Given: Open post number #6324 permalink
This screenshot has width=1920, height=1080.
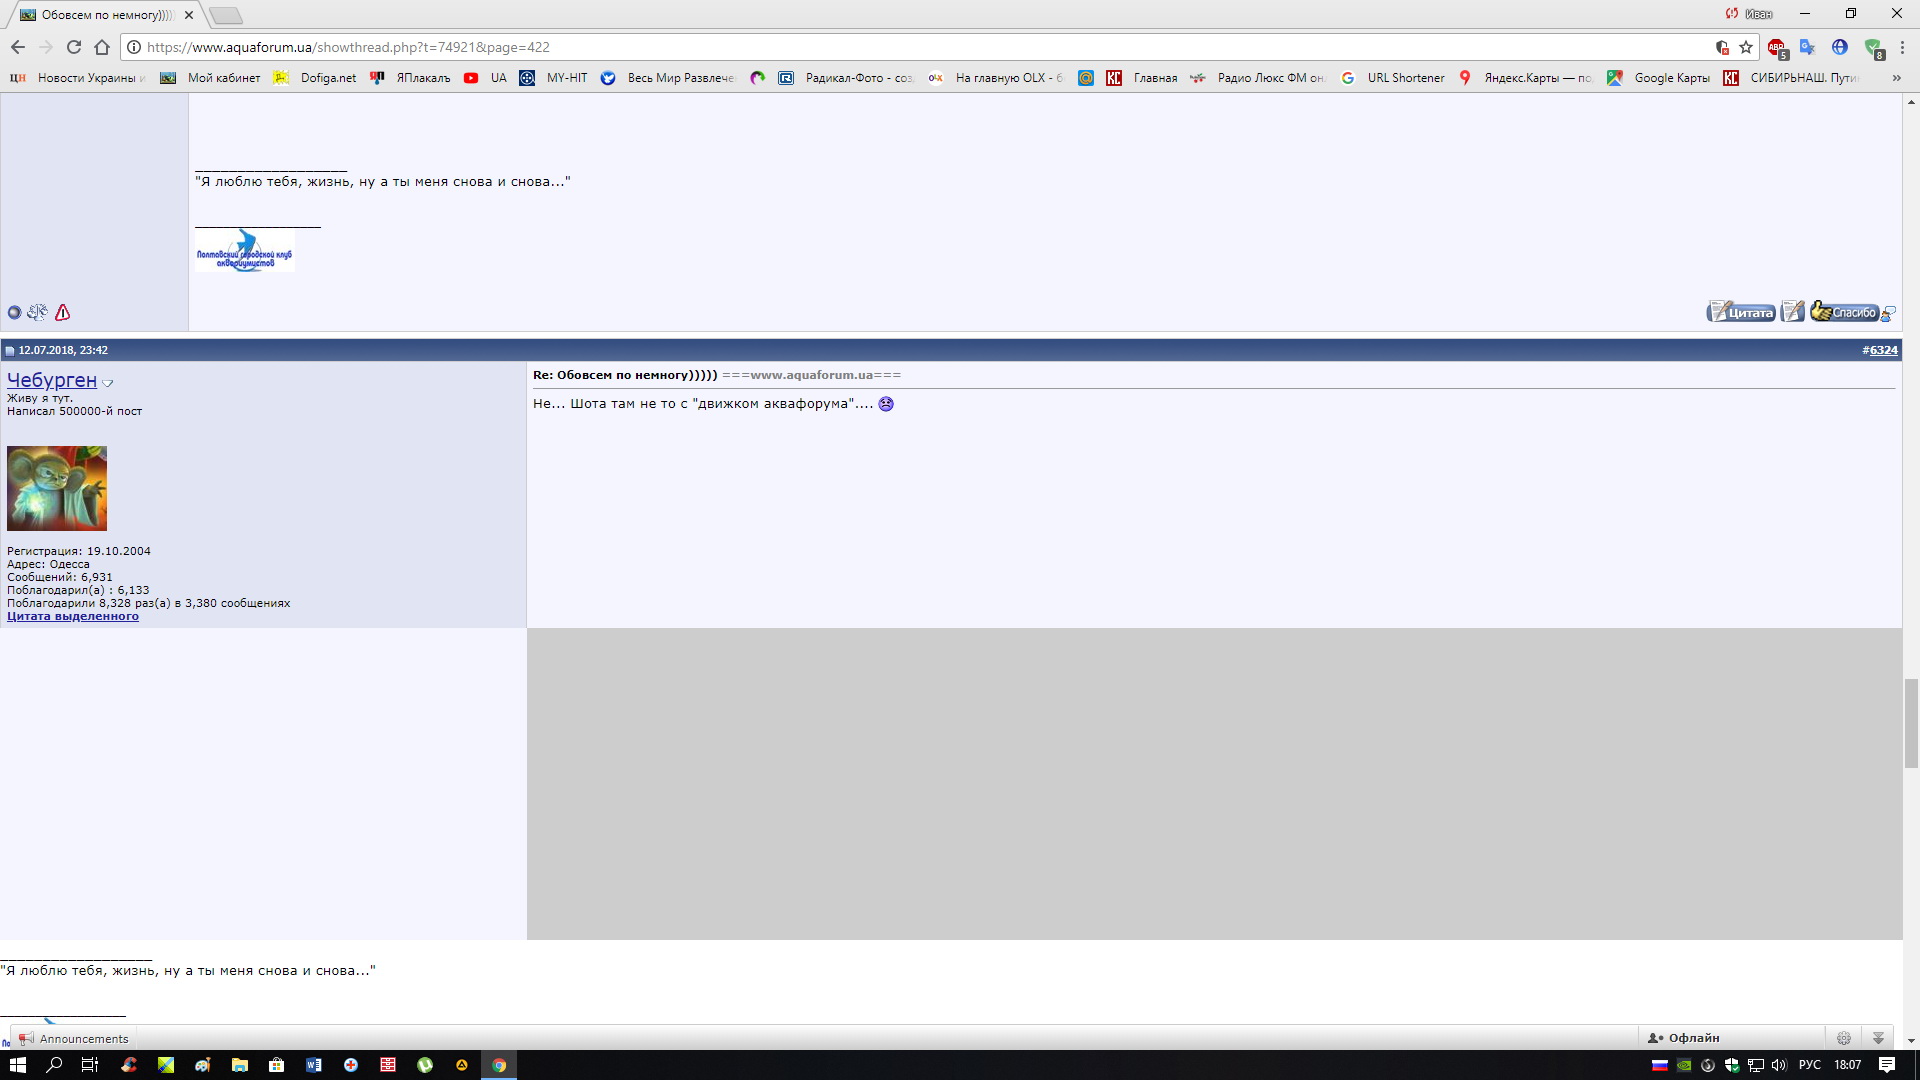Looking at the screenshot, I should pos(1883,350).
